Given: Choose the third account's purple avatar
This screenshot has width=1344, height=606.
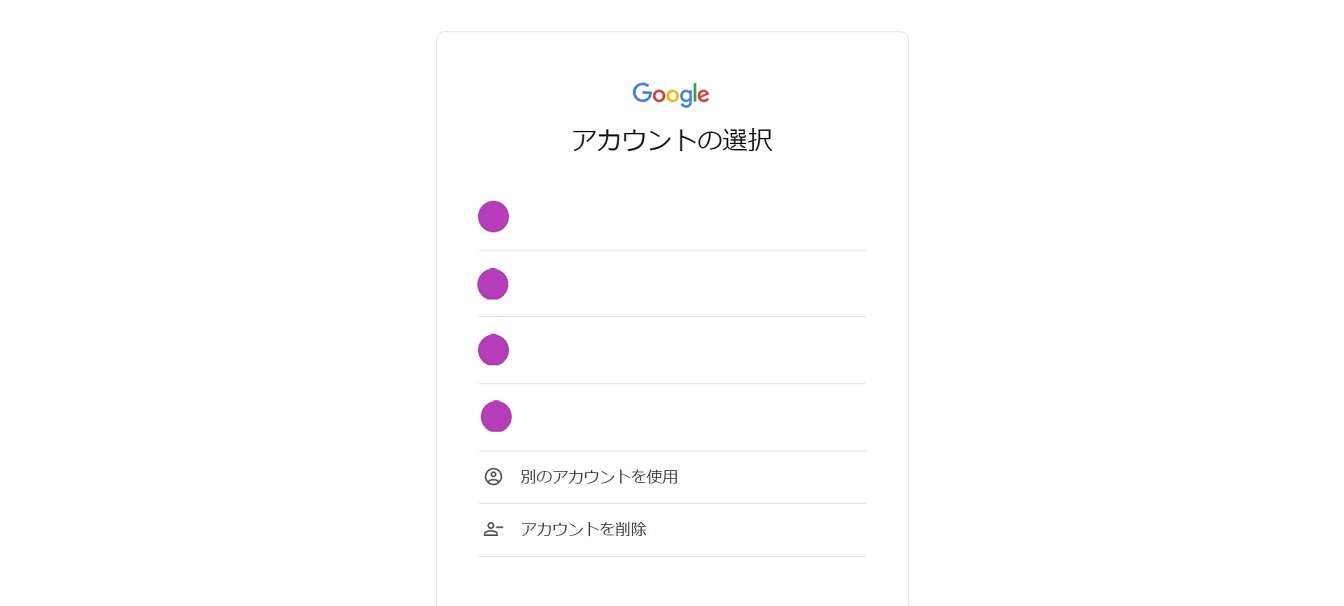Looking at the screenshot, I should [x=493, y=350].
